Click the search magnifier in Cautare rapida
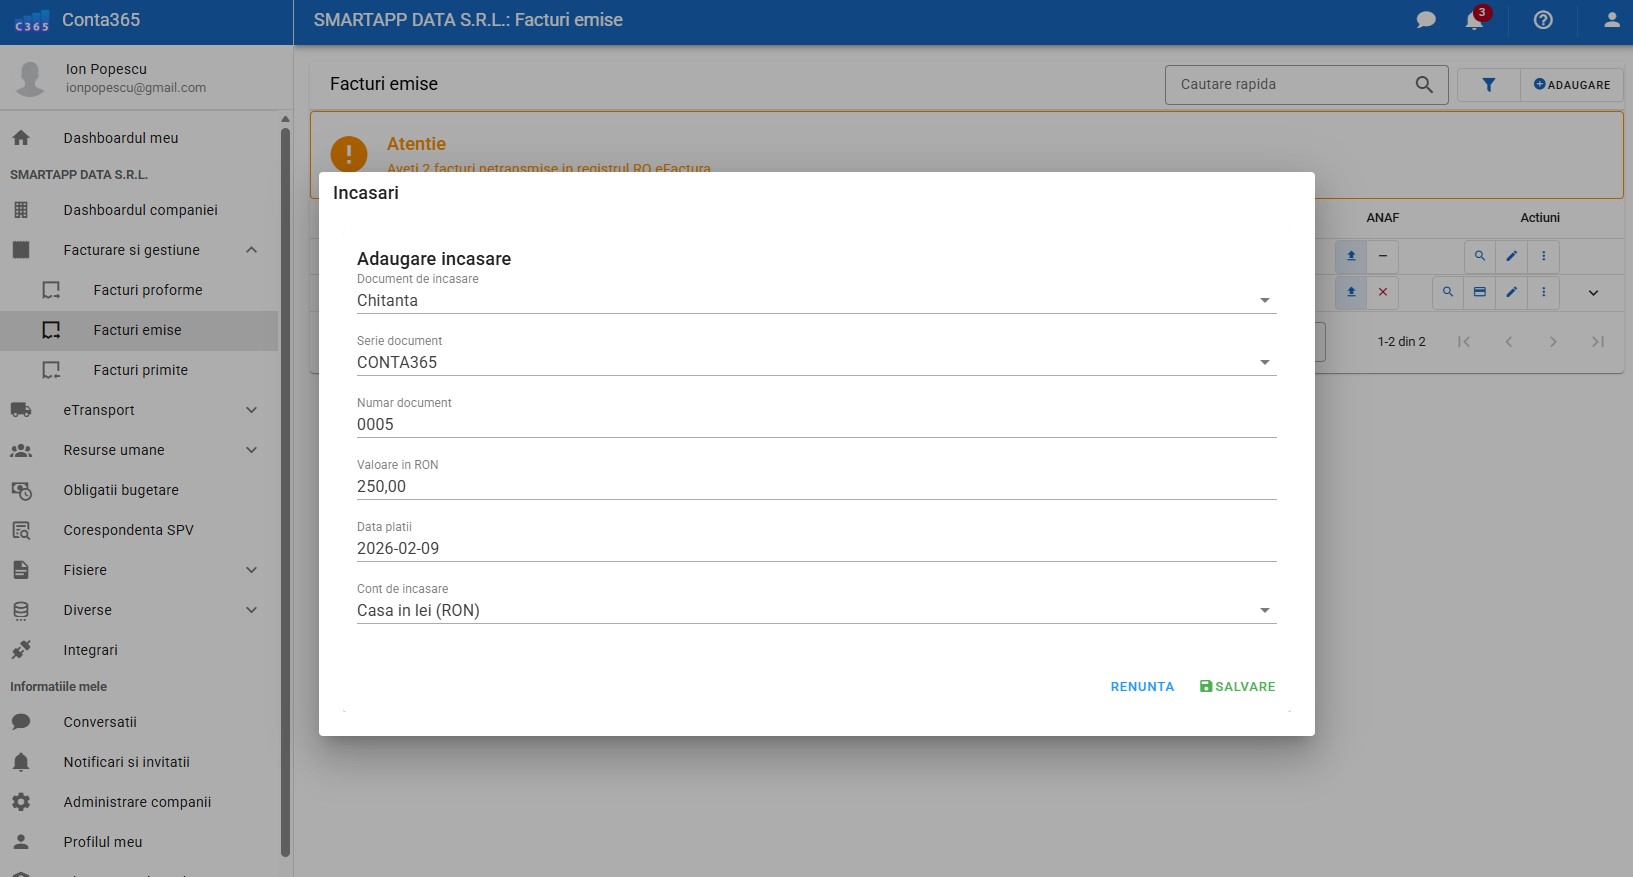 (1424, 85)
